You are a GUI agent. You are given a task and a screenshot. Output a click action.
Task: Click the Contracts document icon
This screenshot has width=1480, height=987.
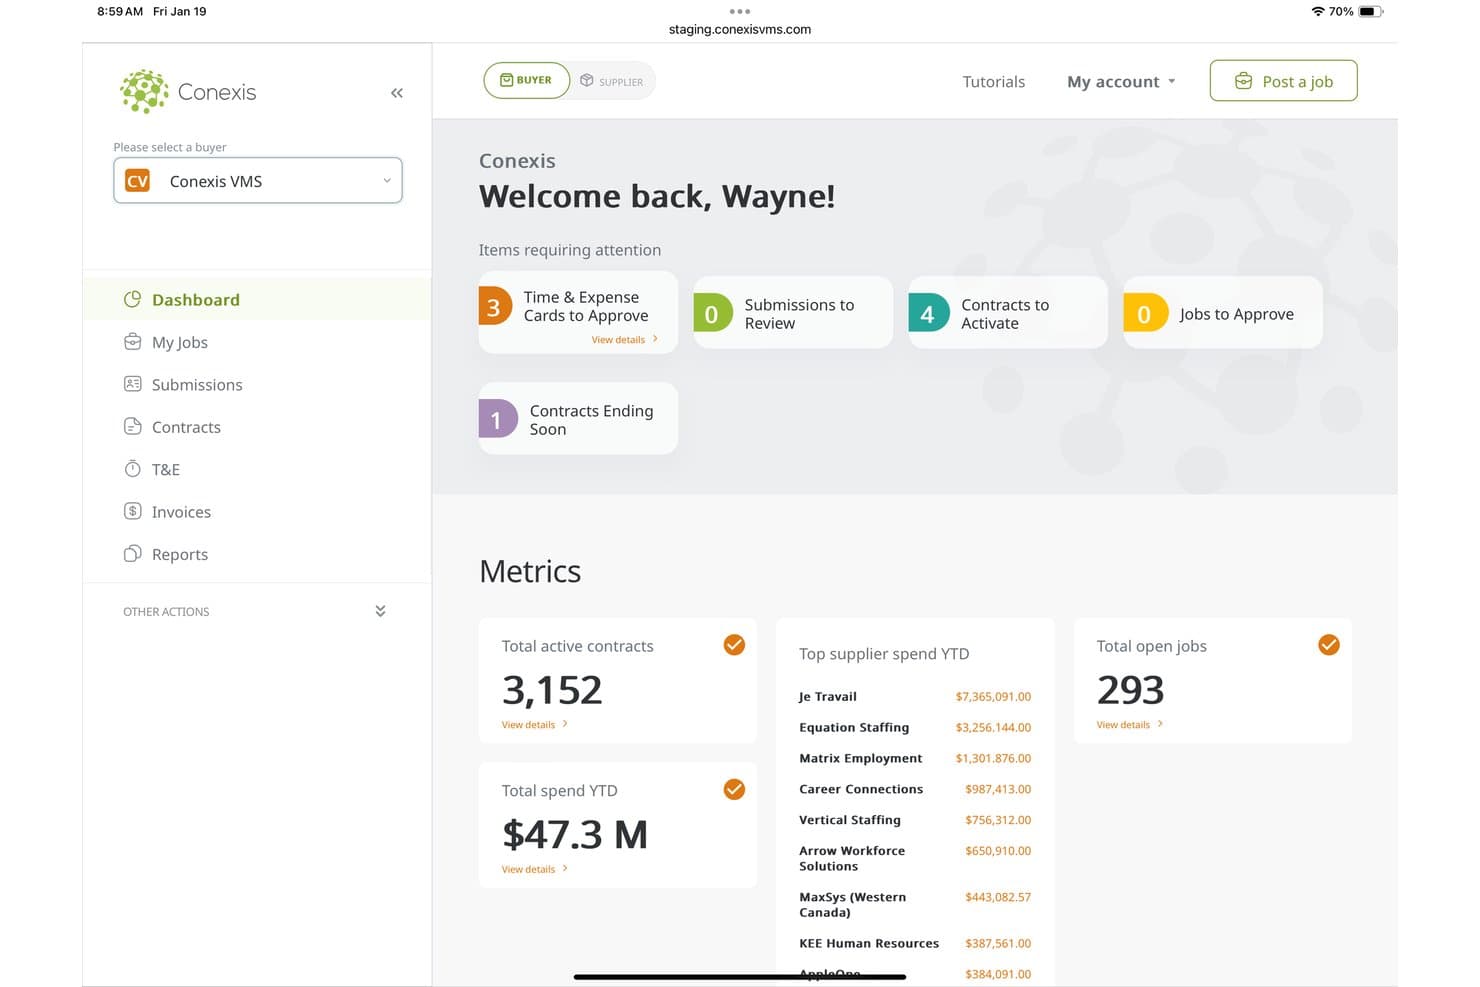click(132, 426)
